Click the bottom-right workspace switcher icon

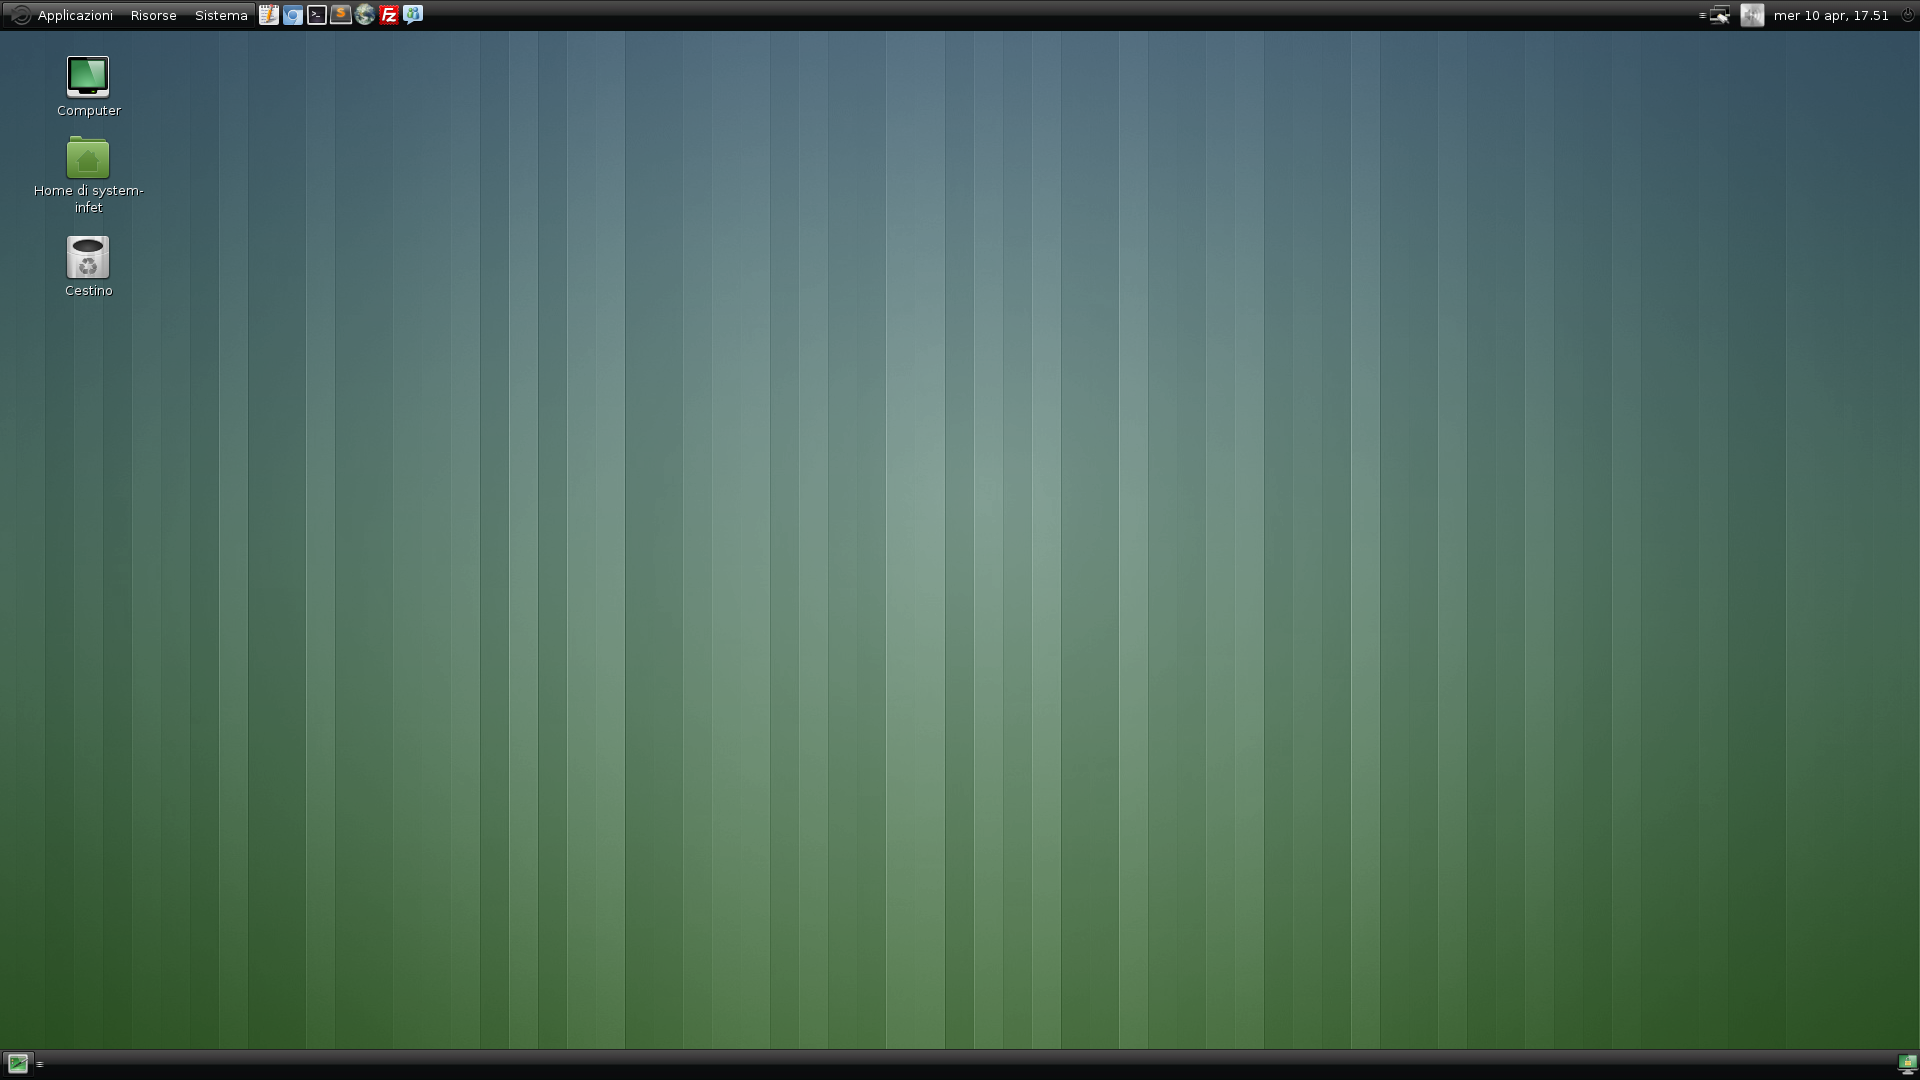1907,1063
